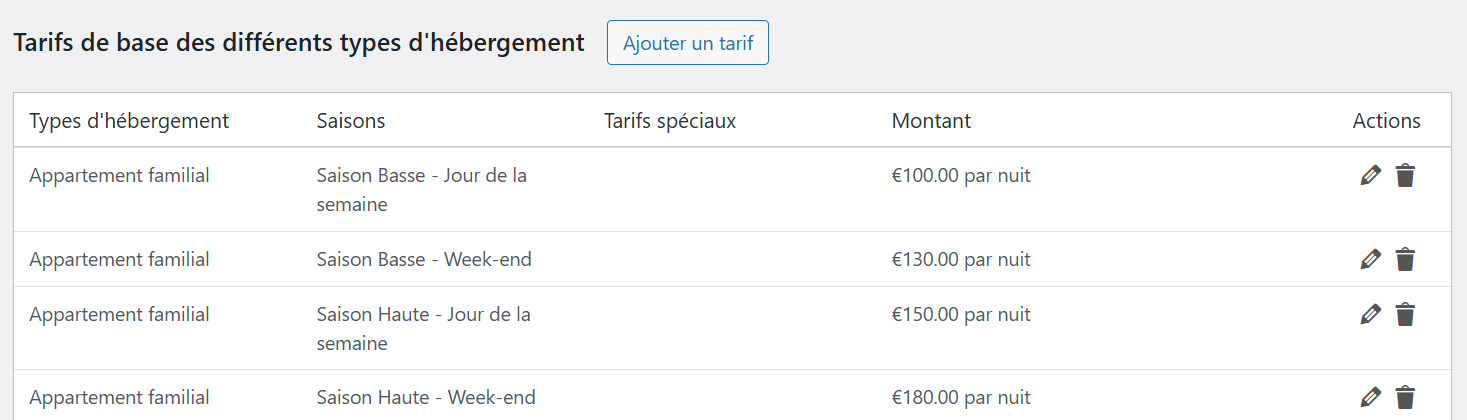Click the page heading Tarifs de base
1467x420 pixels.
pos(298,43)
